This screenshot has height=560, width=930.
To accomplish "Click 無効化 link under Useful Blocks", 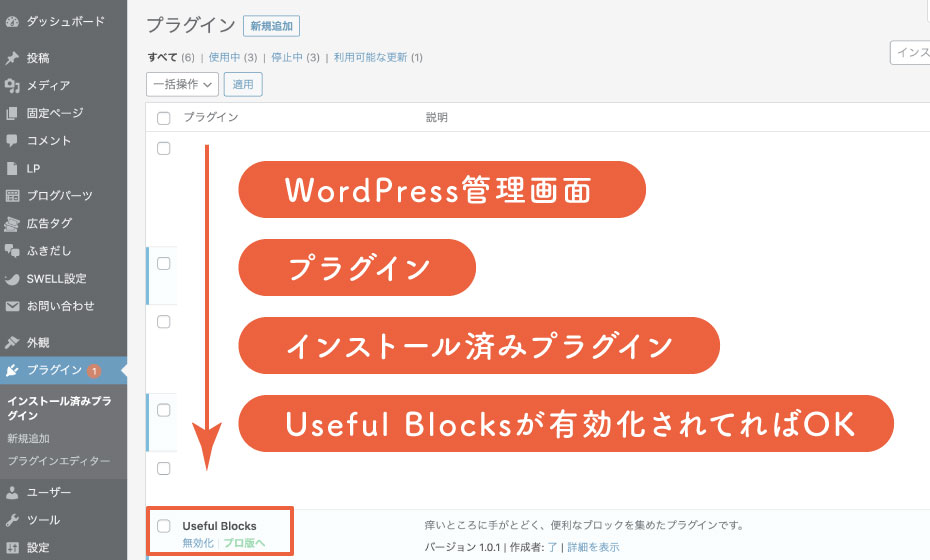I will click(198, 543).
